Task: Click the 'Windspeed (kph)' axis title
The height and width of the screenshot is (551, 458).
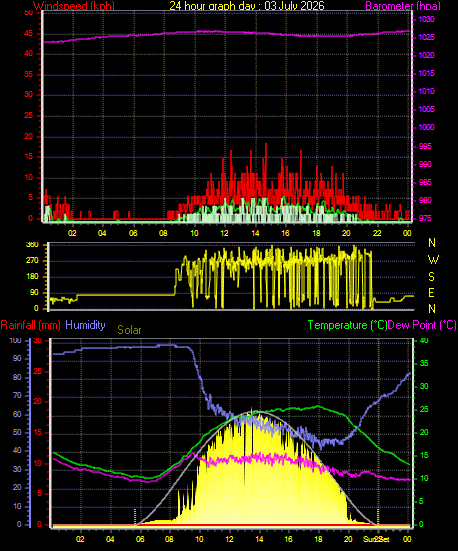Action: tap(74, 6)
